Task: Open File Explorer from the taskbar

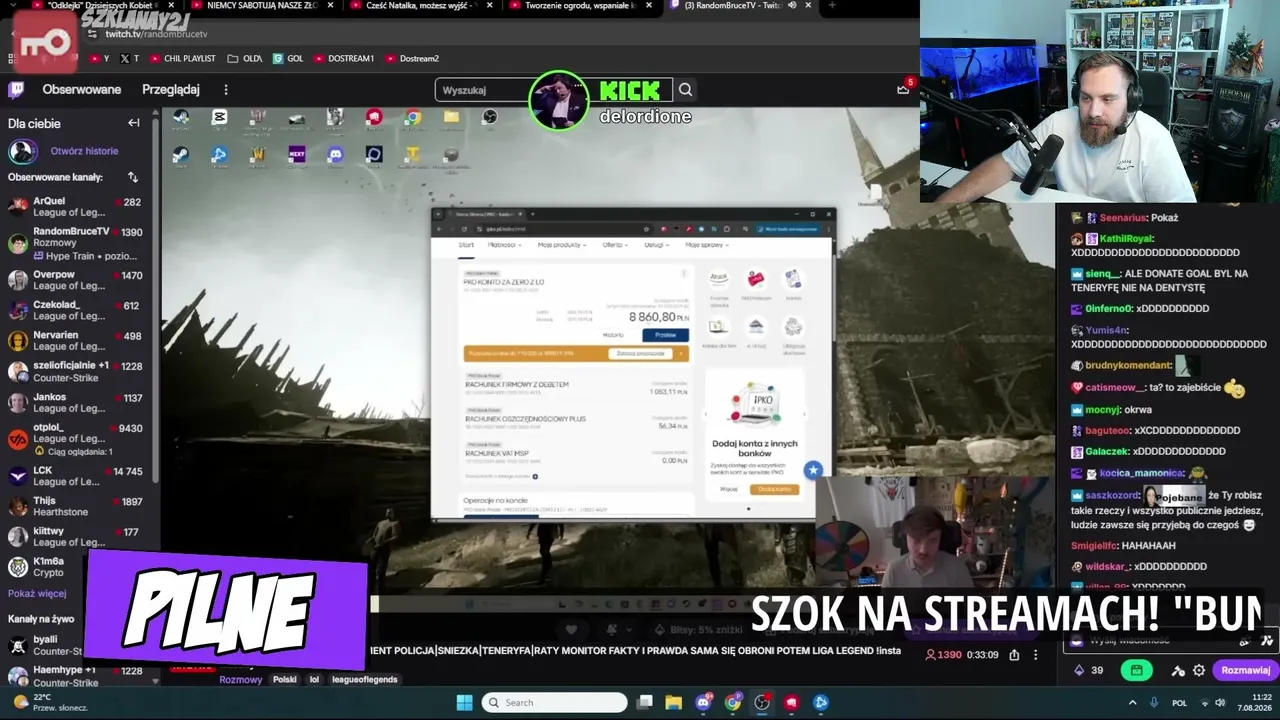Action: coord(674,702)
